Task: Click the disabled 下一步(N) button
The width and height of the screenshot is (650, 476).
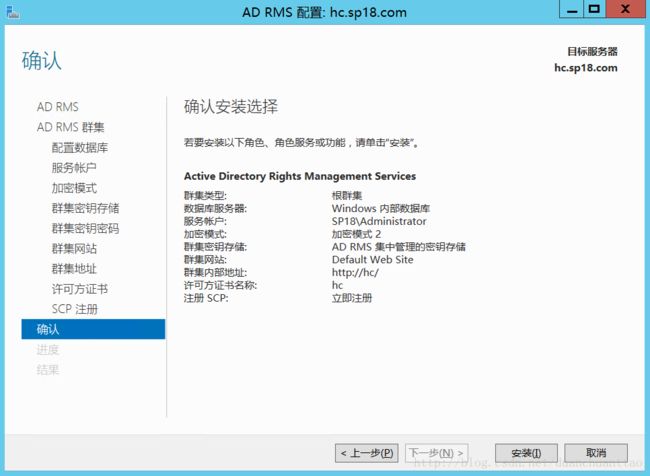Action: pos(436,453)
